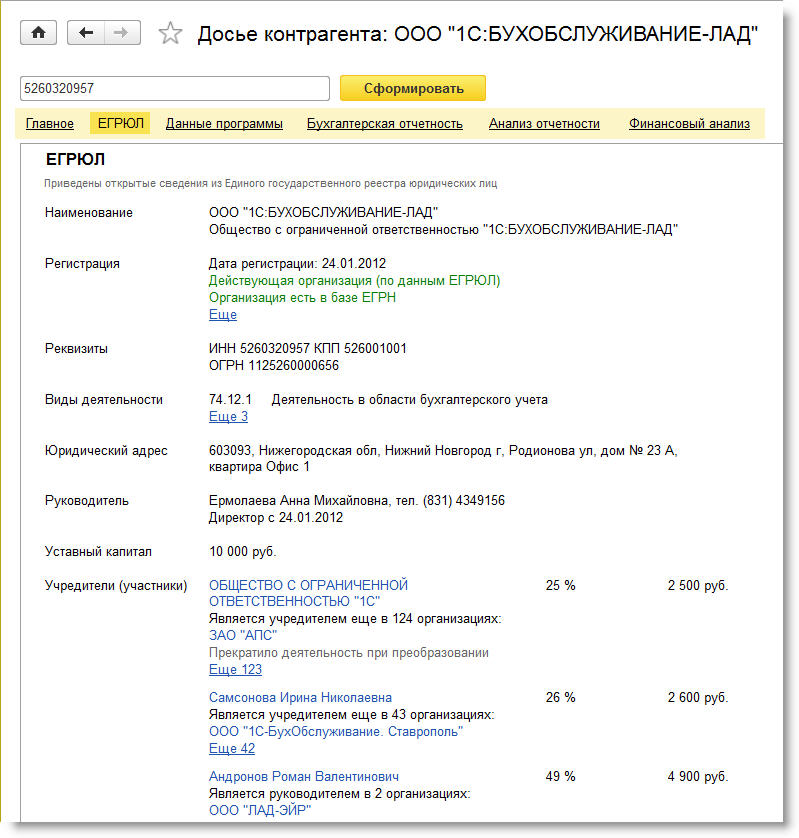
Task: Switch to Анализ отчетности tab
Action: (x=544, y=123)
